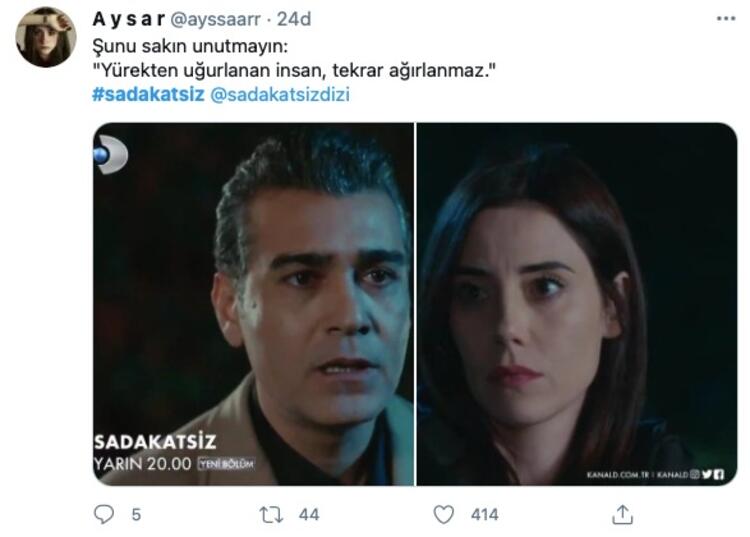
Task: Click the SADAKATSİZ title overlay
Action: click(155, 442)
